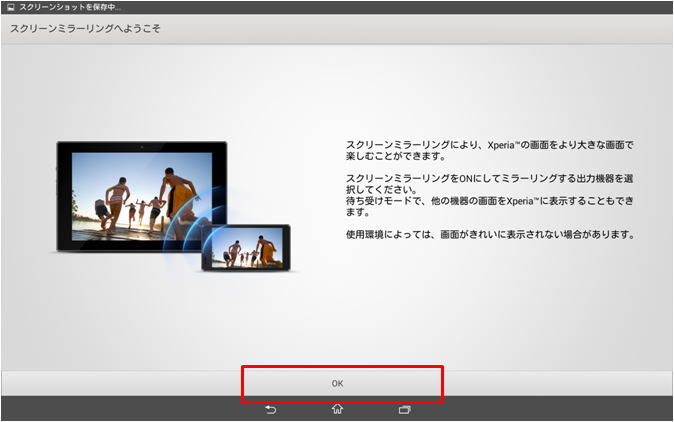Tap the small smartphone illustration
Screen dimensions: 674x422
(245, 247)
